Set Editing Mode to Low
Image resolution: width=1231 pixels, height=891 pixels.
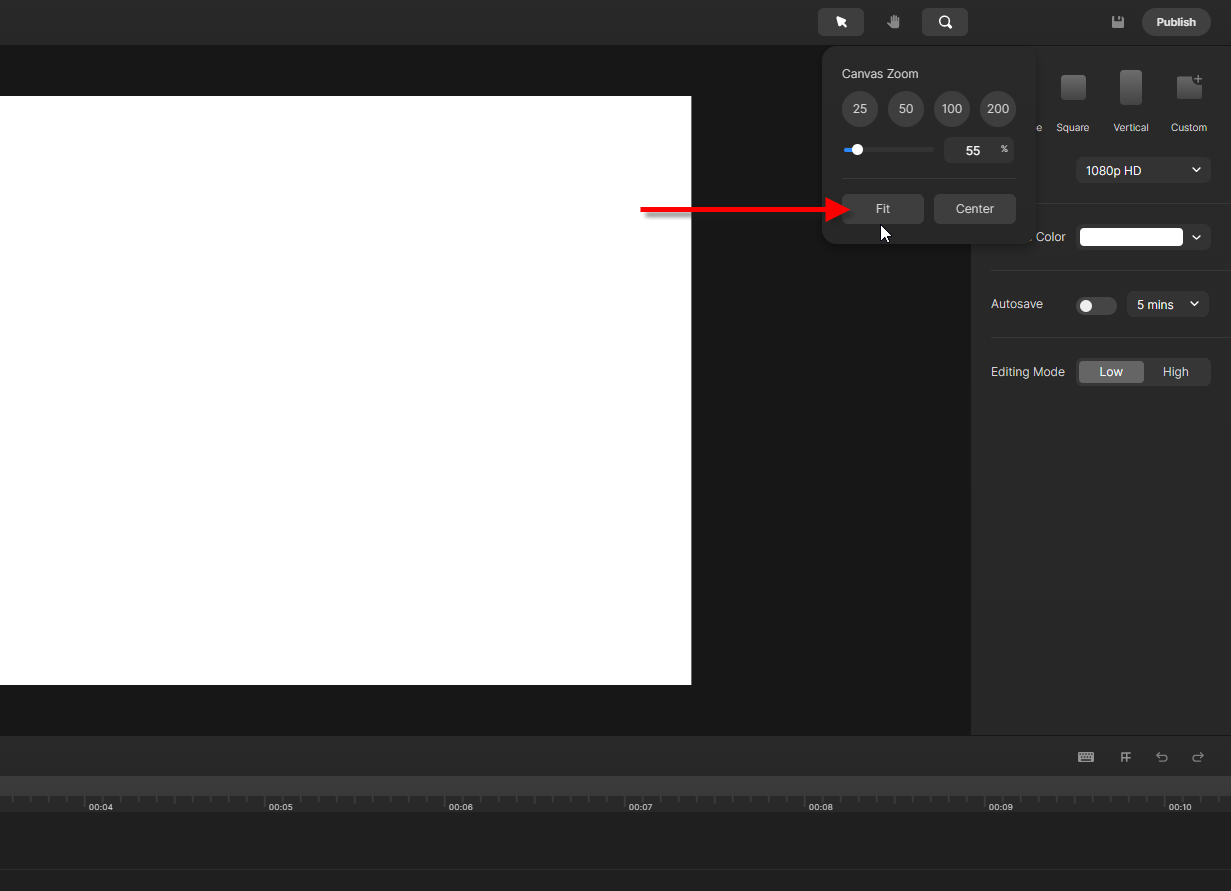pos(1111,372)
